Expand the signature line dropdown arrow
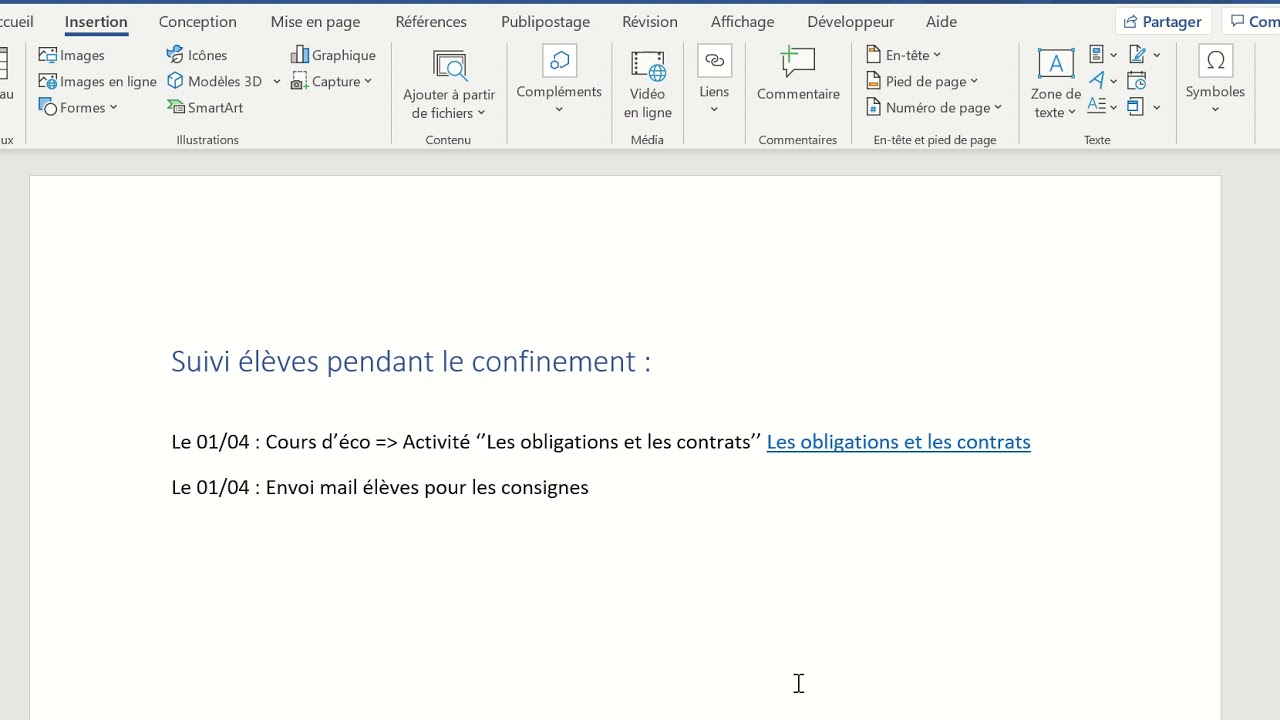Screen dimensions: 1280x720 pos(1157,55)
